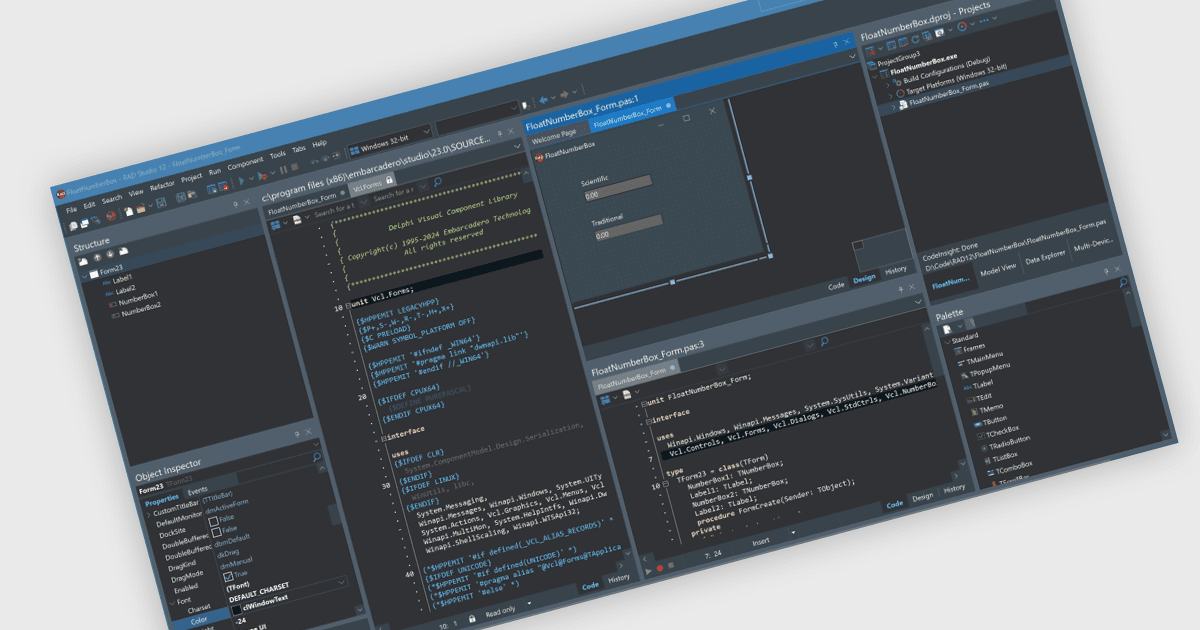
Task: Open the Model View tab
Action: pos(998,268)
